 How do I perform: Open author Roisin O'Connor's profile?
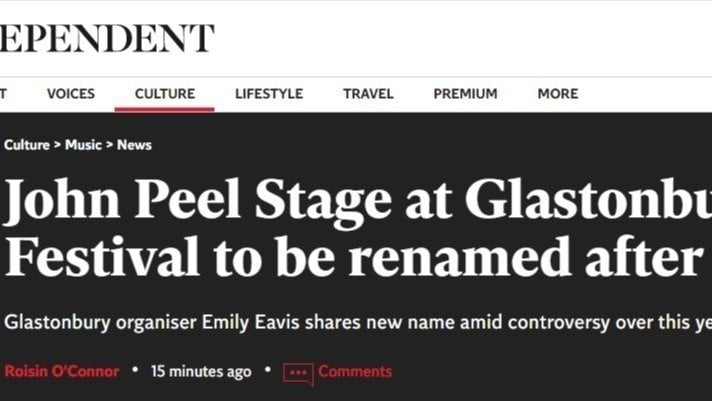(x=62, y=372)
